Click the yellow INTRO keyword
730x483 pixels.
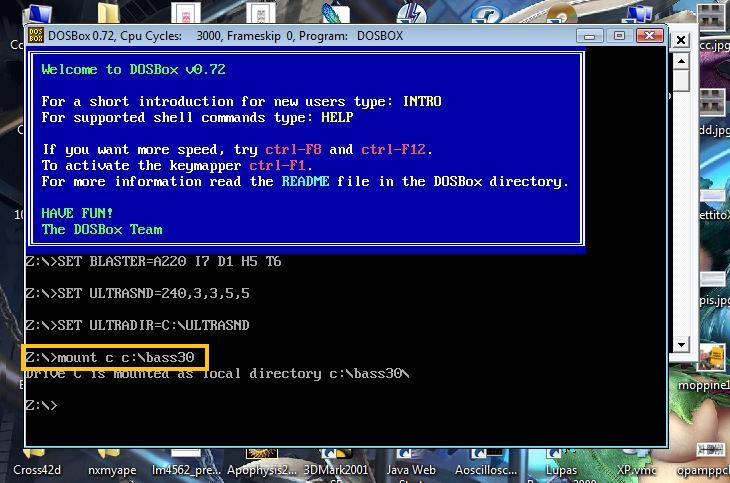coord(422,101)
